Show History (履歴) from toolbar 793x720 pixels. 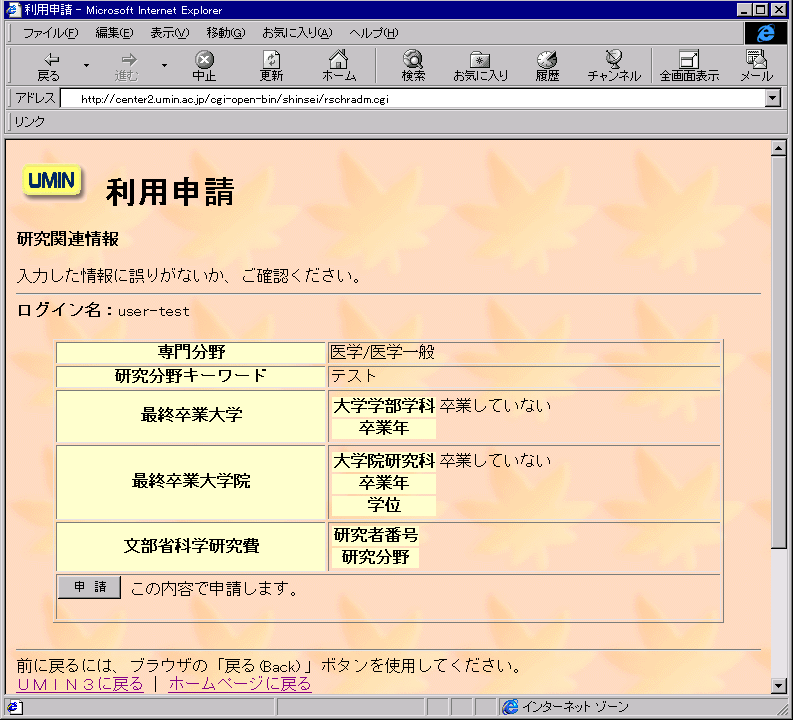(x=546, y=66)
